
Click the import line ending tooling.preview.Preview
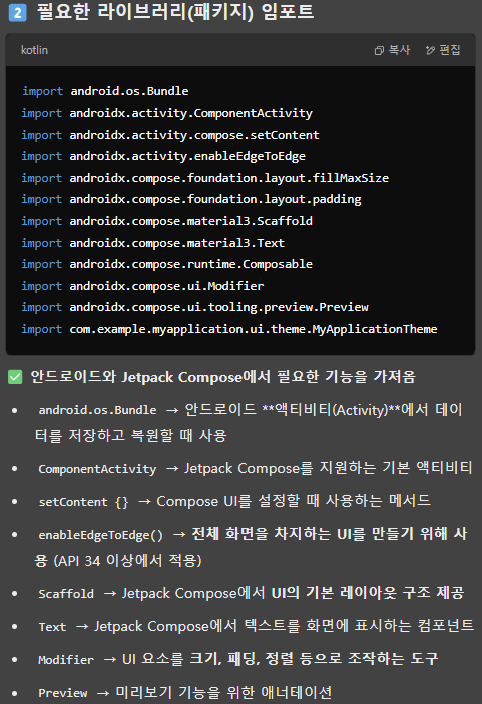[195, 307]
